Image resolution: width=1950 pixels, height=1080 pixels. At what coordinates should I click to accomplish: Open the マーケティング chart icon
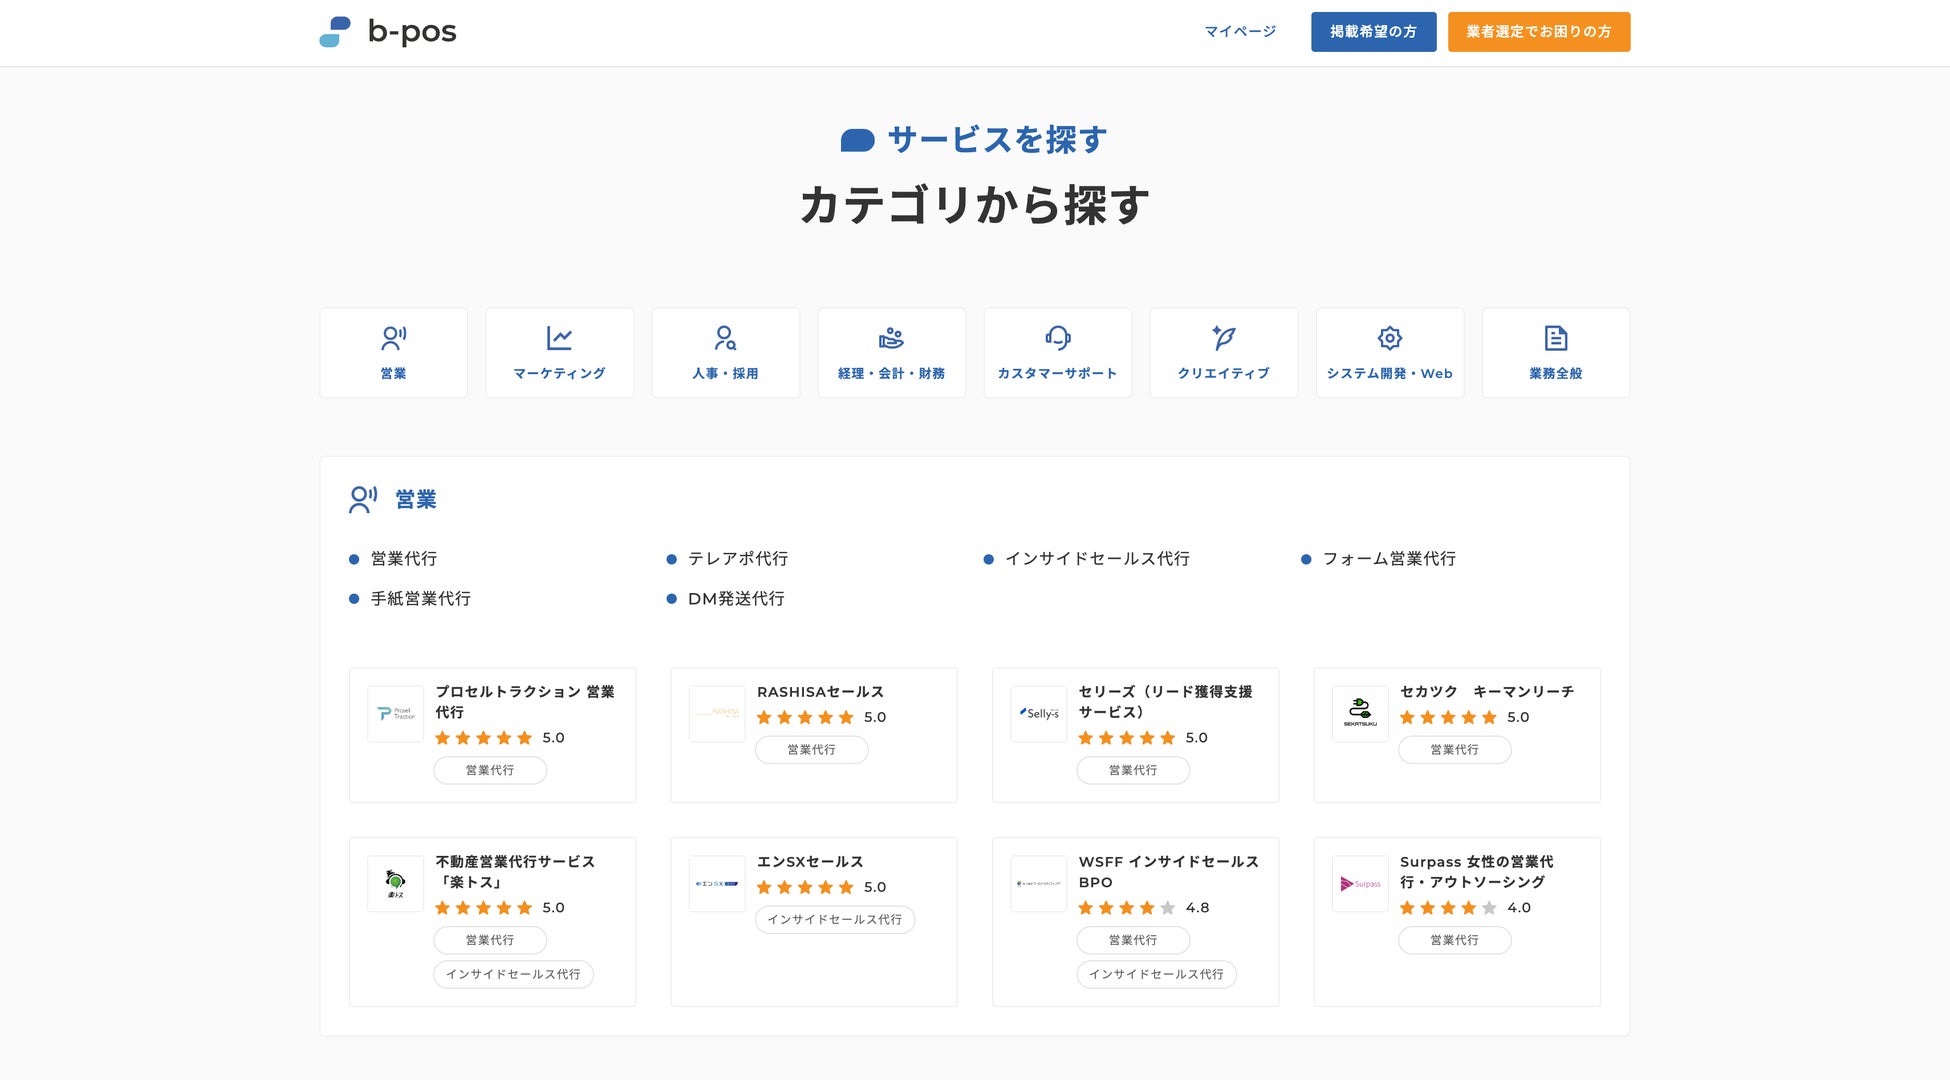pos(559,338)
